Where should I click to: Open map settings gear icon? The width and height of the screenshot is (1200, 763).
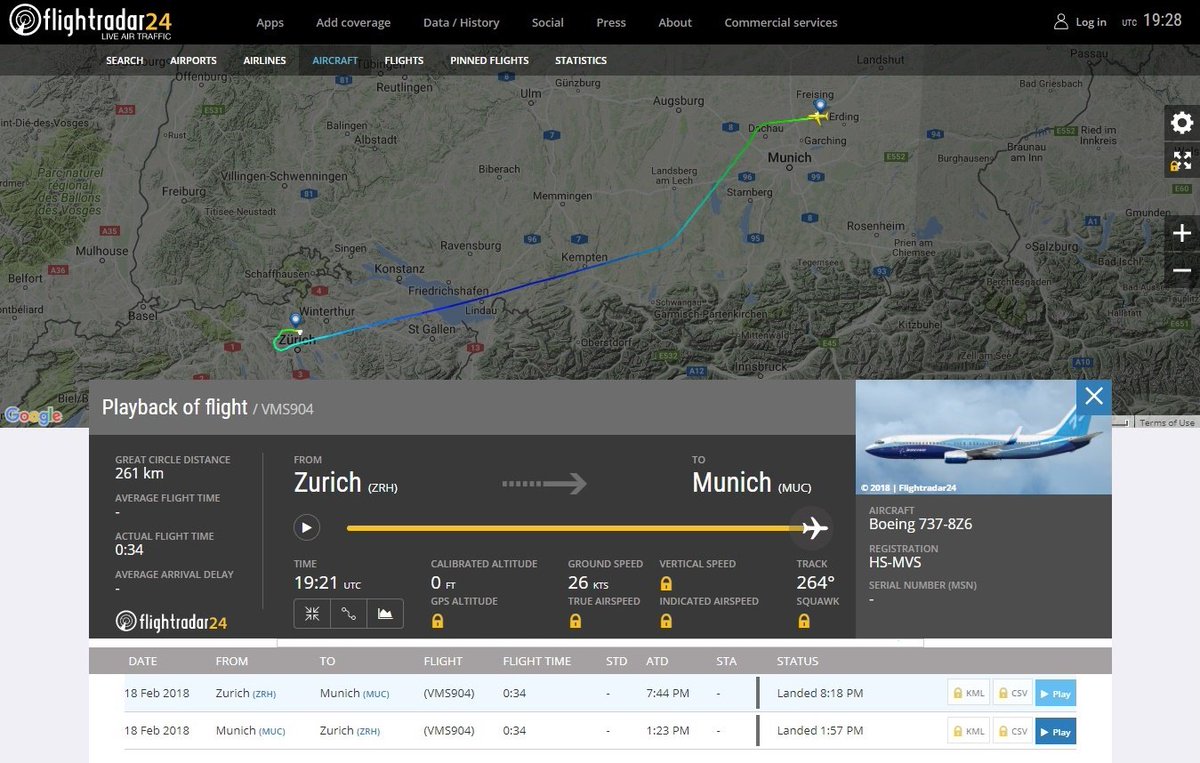coord(1182,123)
